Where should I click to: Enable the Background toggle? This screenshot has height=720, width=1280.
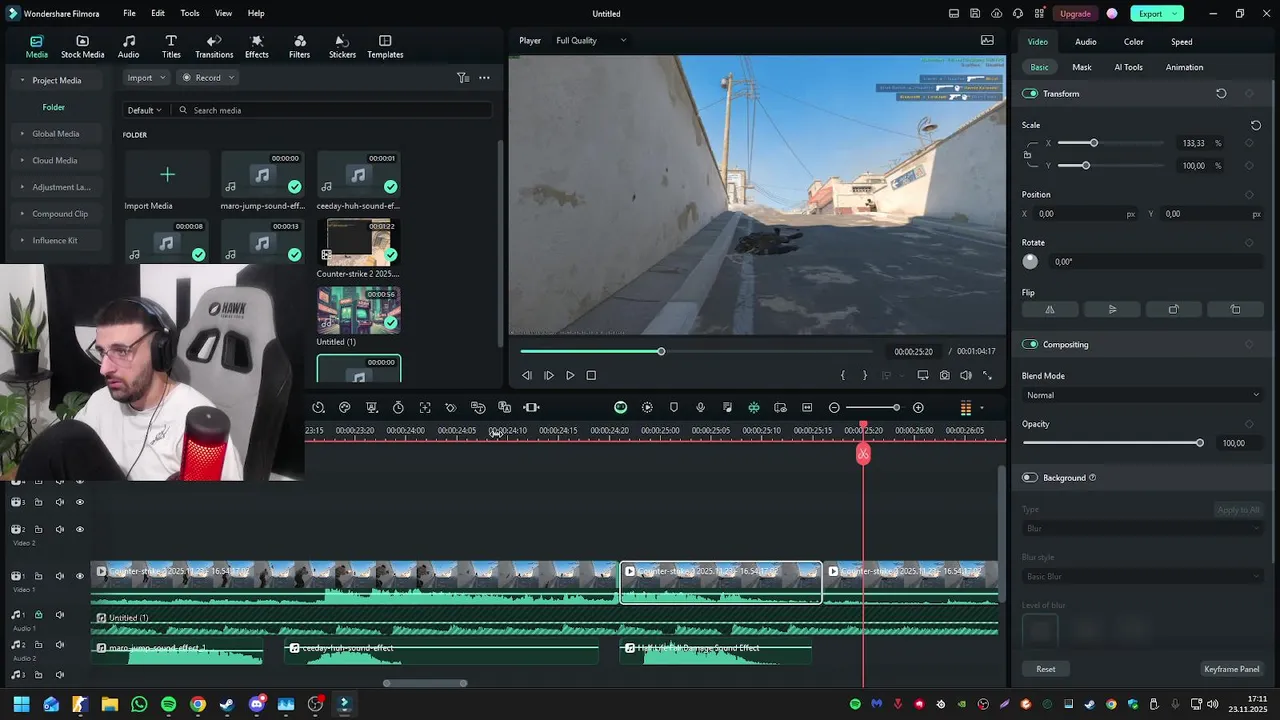pos(1030,478)
